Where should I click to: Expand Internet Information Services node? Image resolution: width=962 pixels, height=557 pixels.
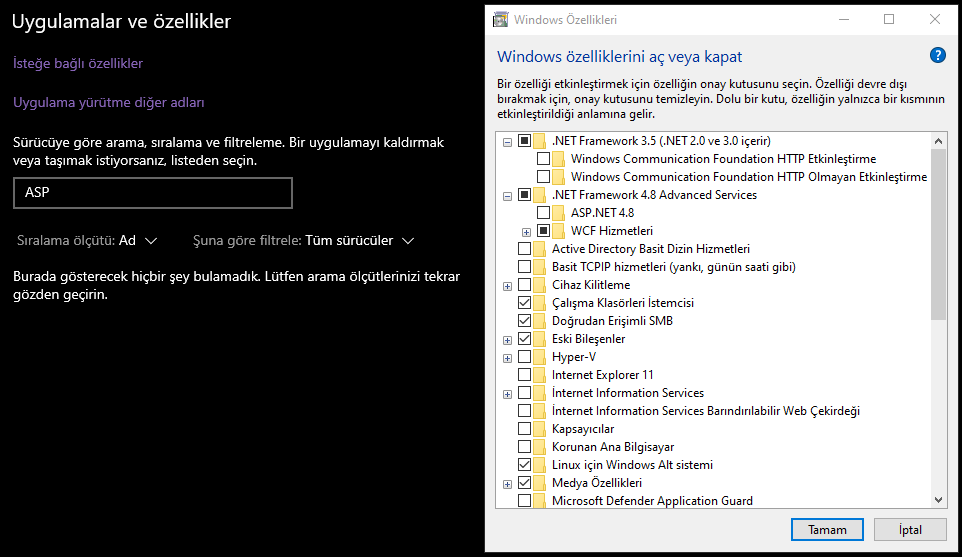[x=507, y=394]
